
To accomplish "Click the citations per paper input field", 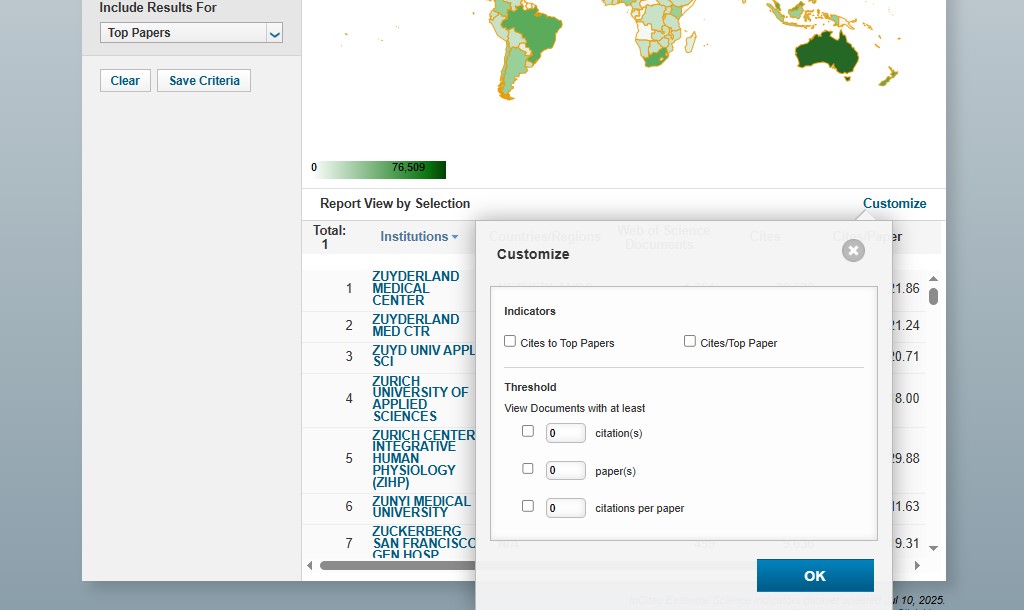I will click(x=566, y=507).
